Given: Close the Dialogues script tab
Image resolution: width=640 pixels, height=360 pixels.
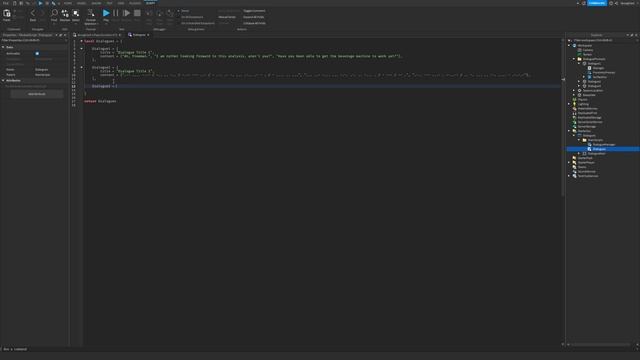Looking at the screenshot, I should coord(148,35).
